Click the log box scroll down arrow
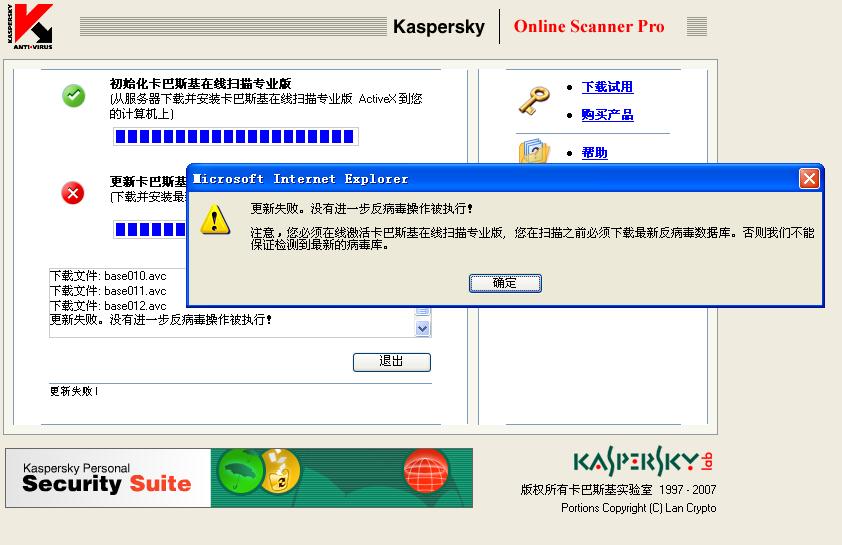842x545 pixels. click(x=423, y=328)
